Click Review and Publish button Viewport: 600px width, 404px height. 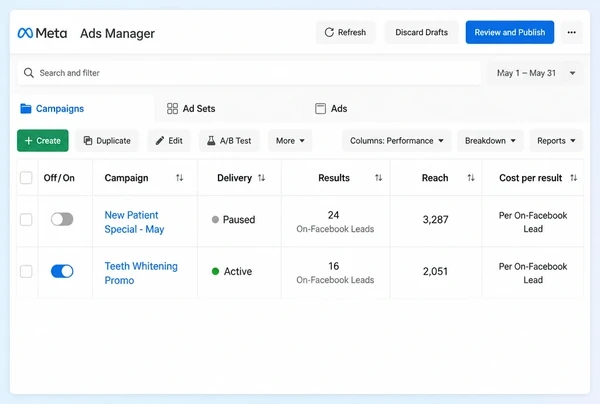[510, 33]
